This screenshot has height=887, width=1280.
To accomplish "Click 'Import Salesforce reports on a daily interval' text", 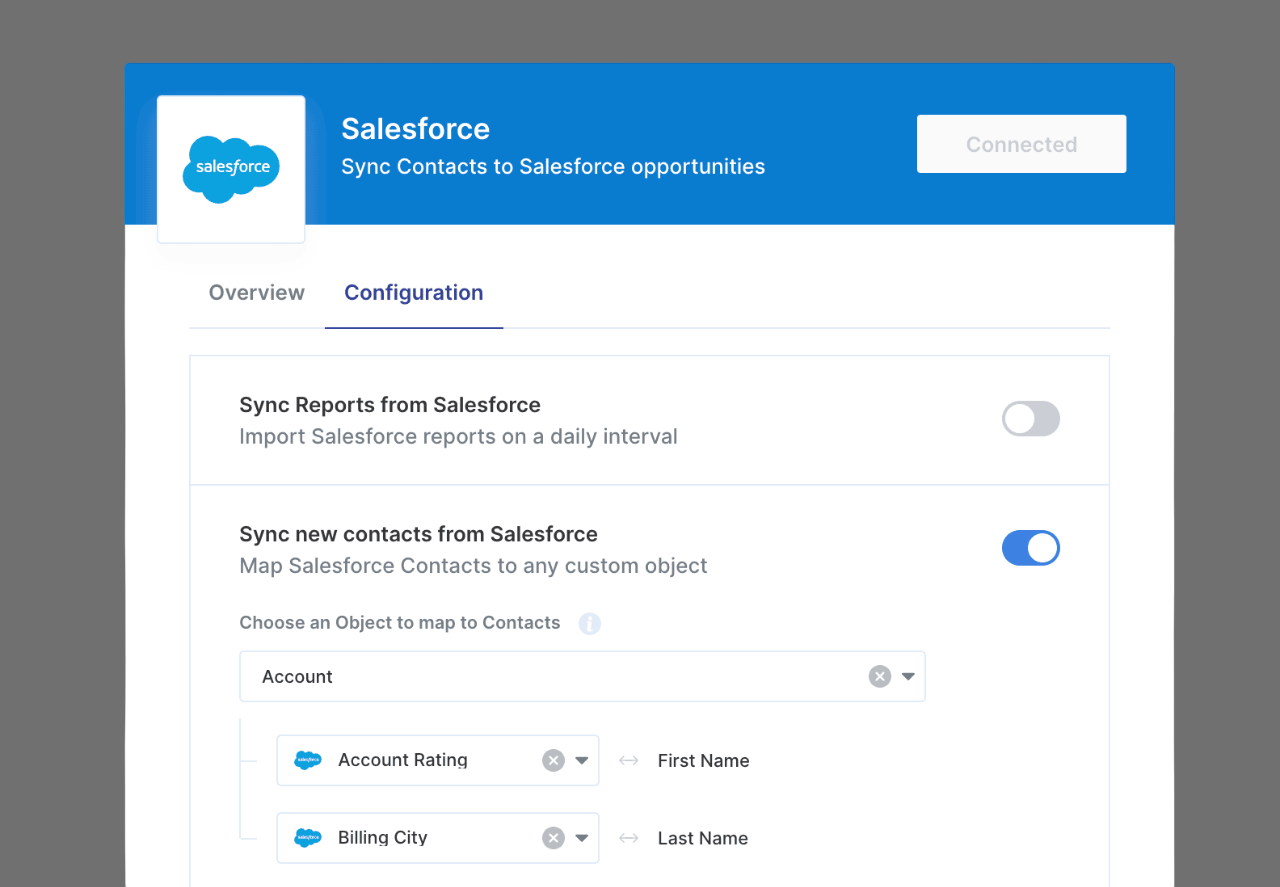I will [x=458, y=437].
